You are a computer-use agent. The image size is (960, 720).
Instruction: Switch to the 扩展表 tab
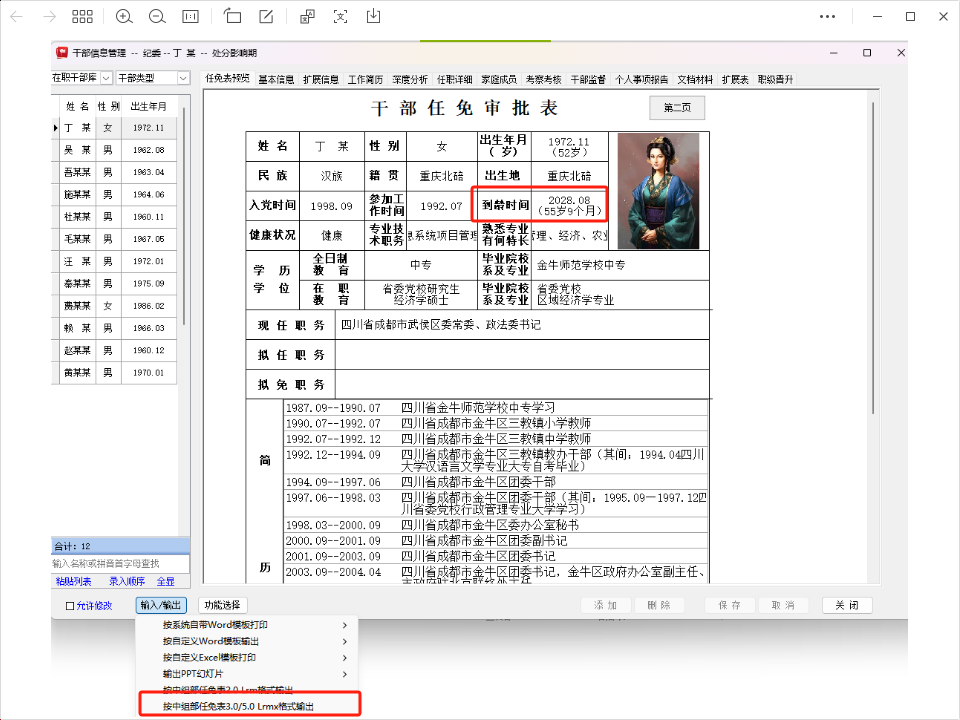735,80
